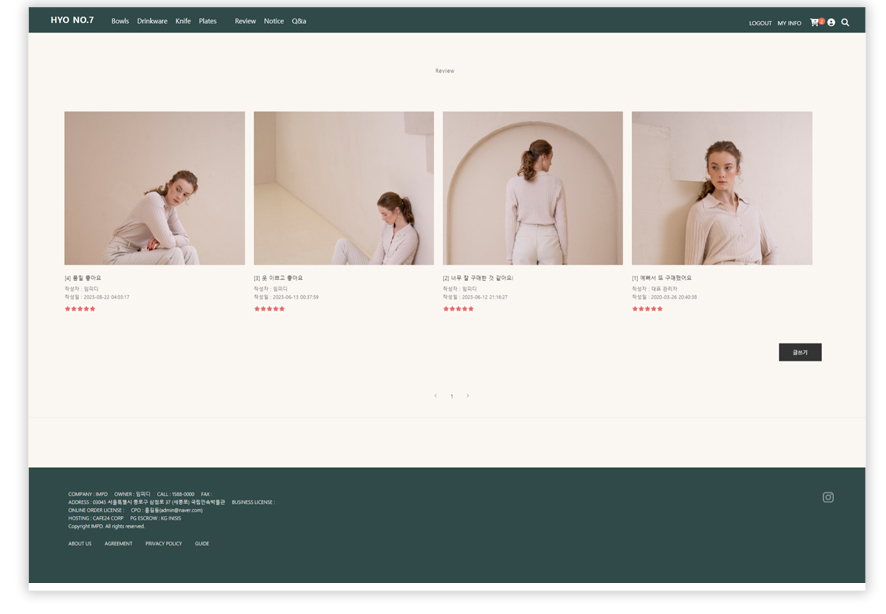The width and height of the screenshot is (886, 614).
Task: Click 'Copyright IMPD. All rights reserved.'
Action: pos(106,526)
